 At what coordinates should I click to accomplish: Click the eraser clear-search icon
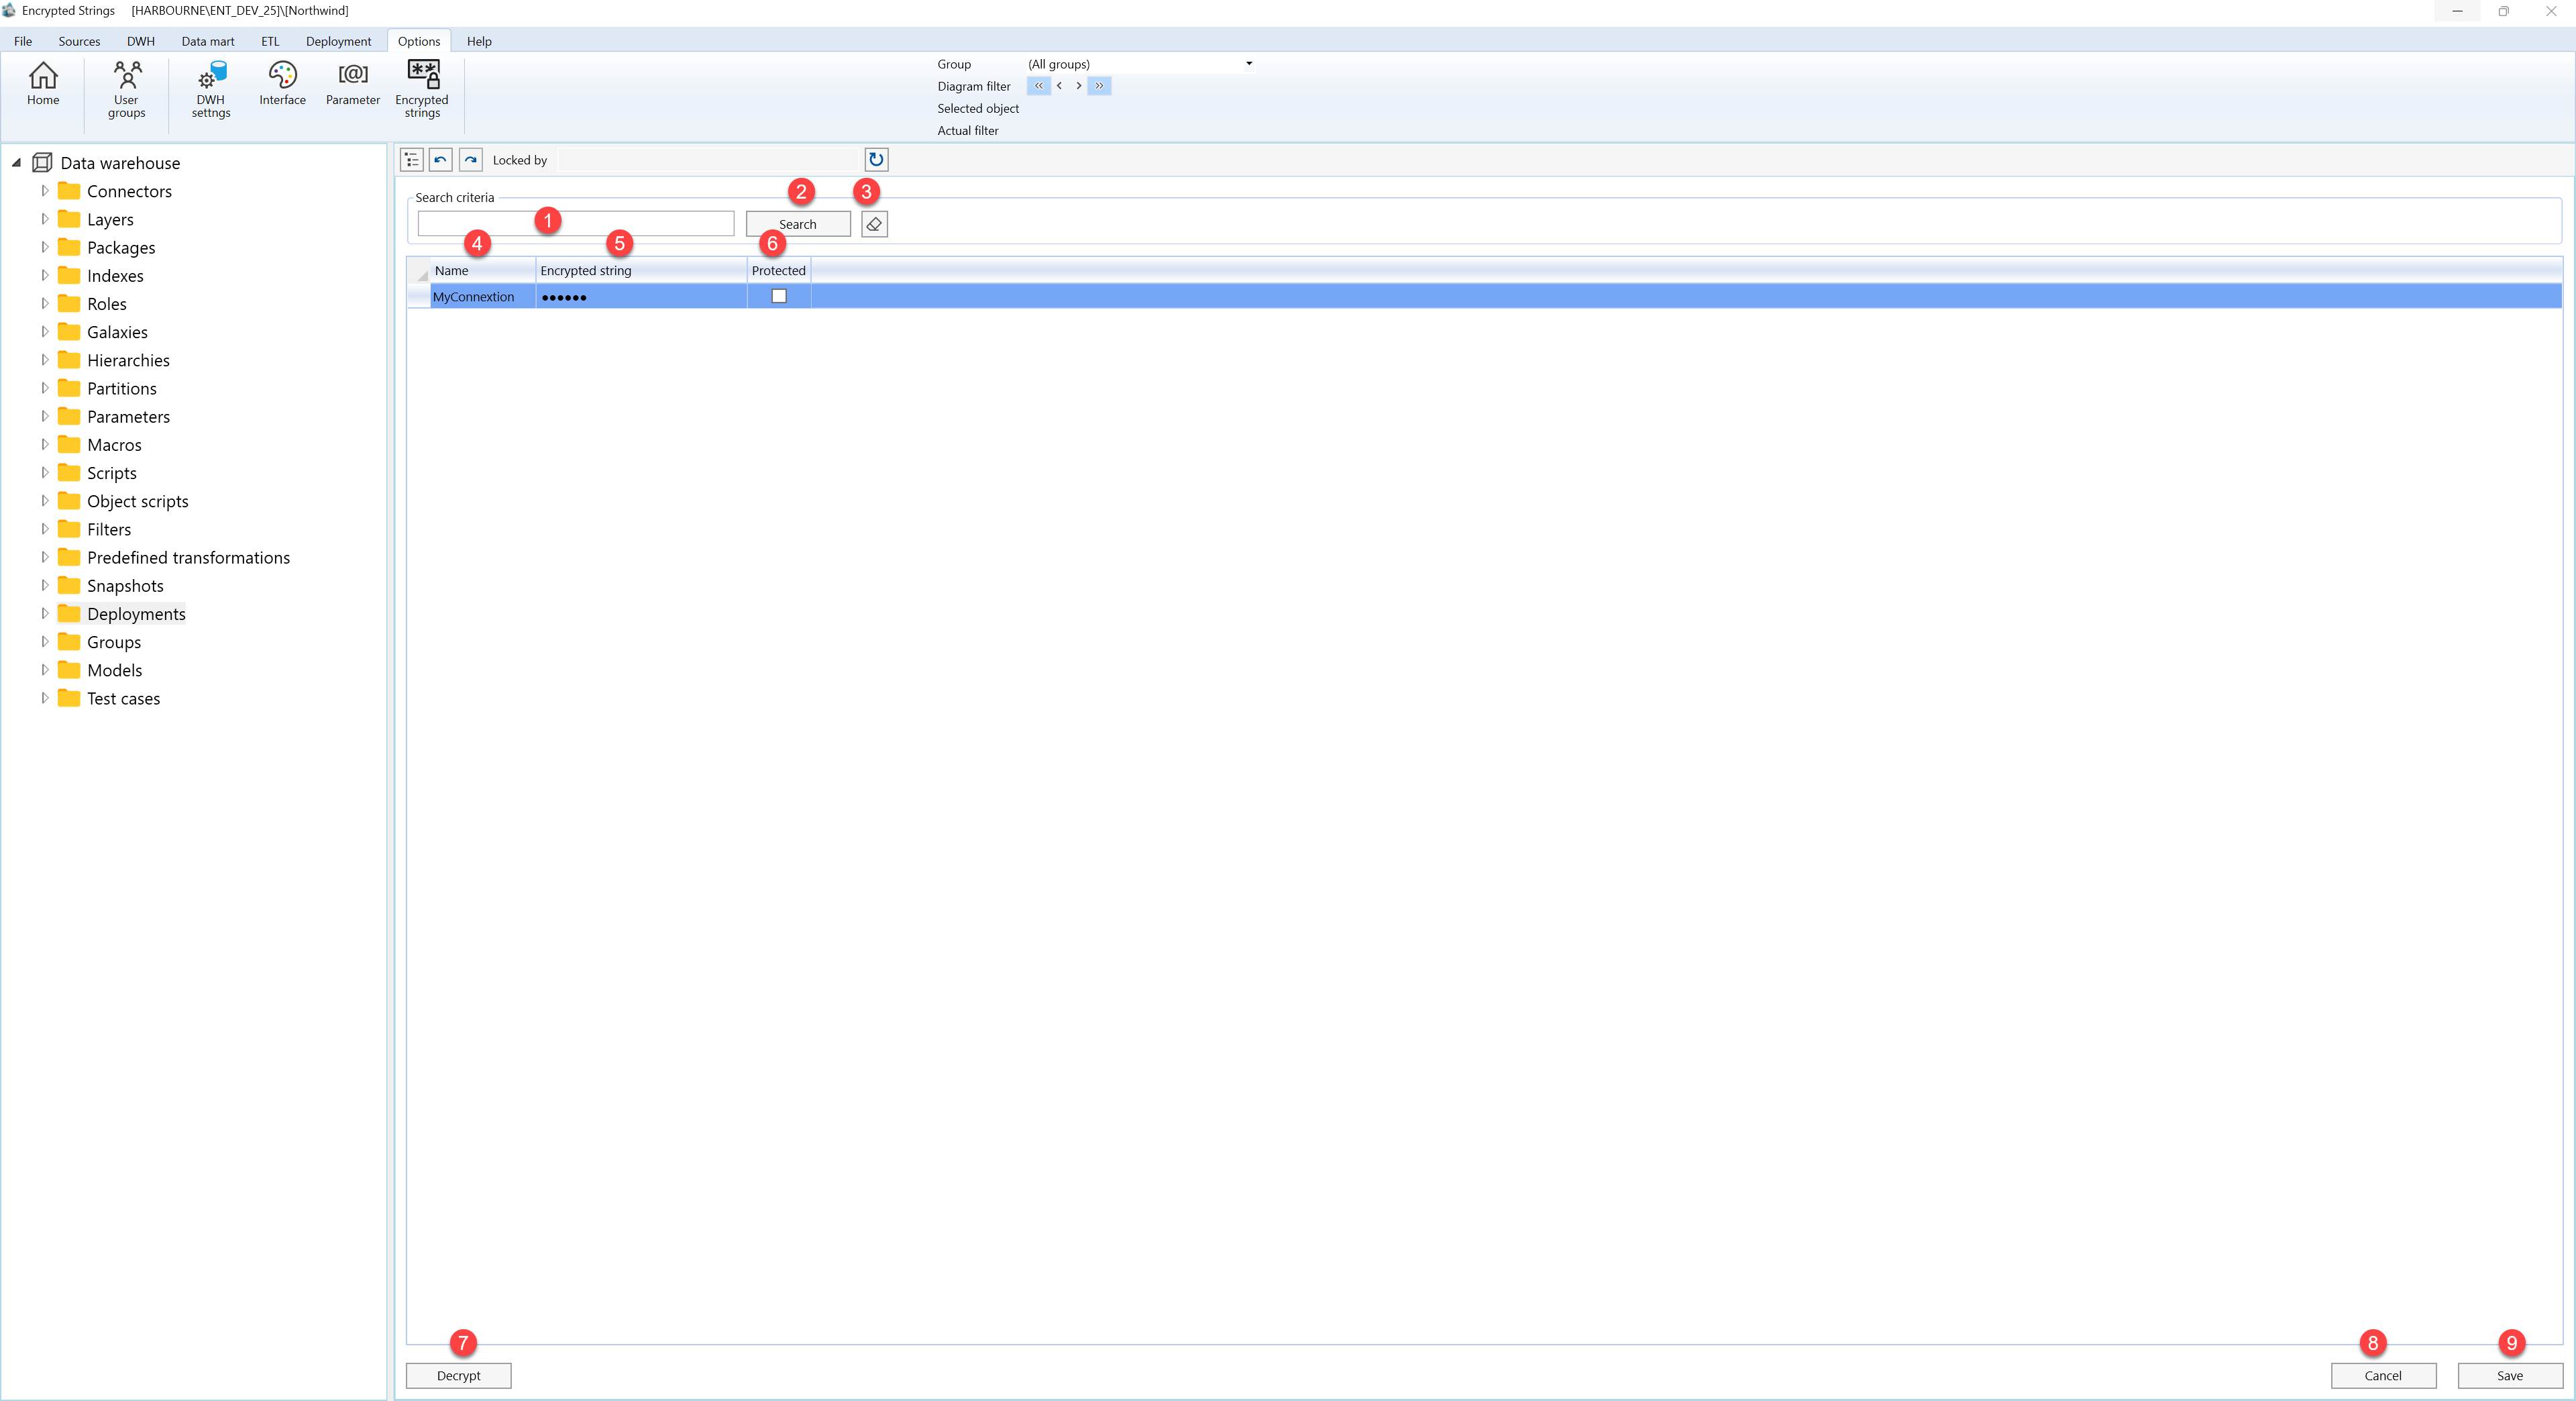point(874,224)
